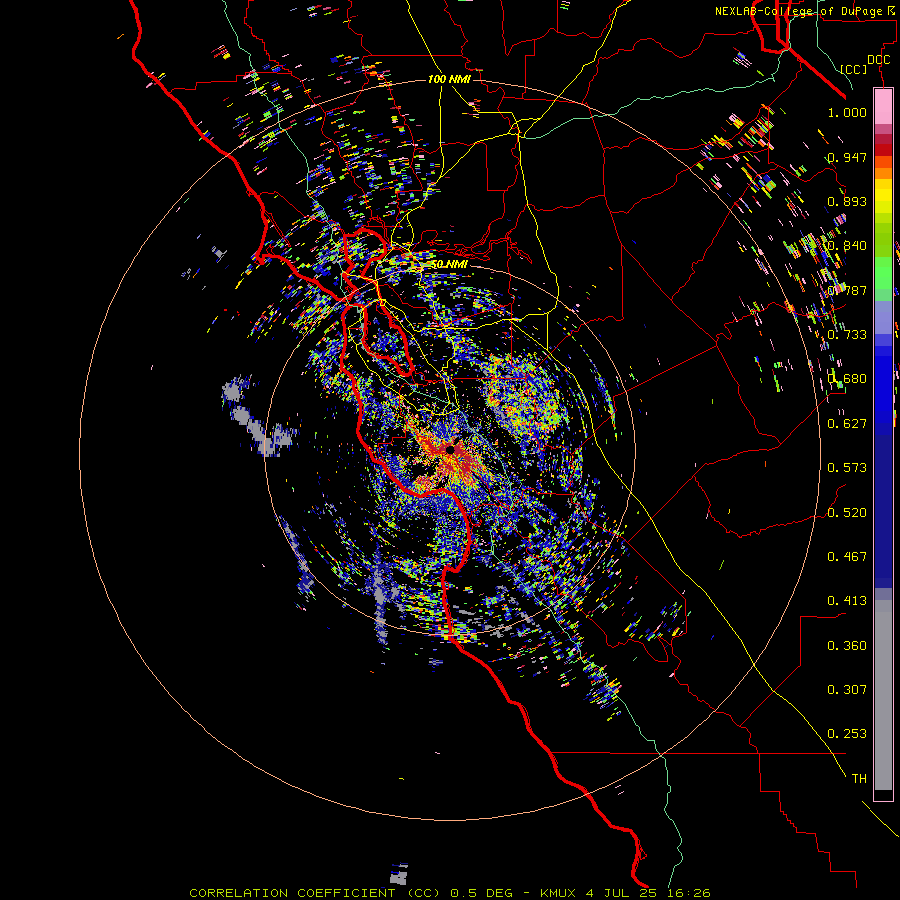Click the 0.840 scale value
This screenshot has height=900, width=900.
point(847,246)
